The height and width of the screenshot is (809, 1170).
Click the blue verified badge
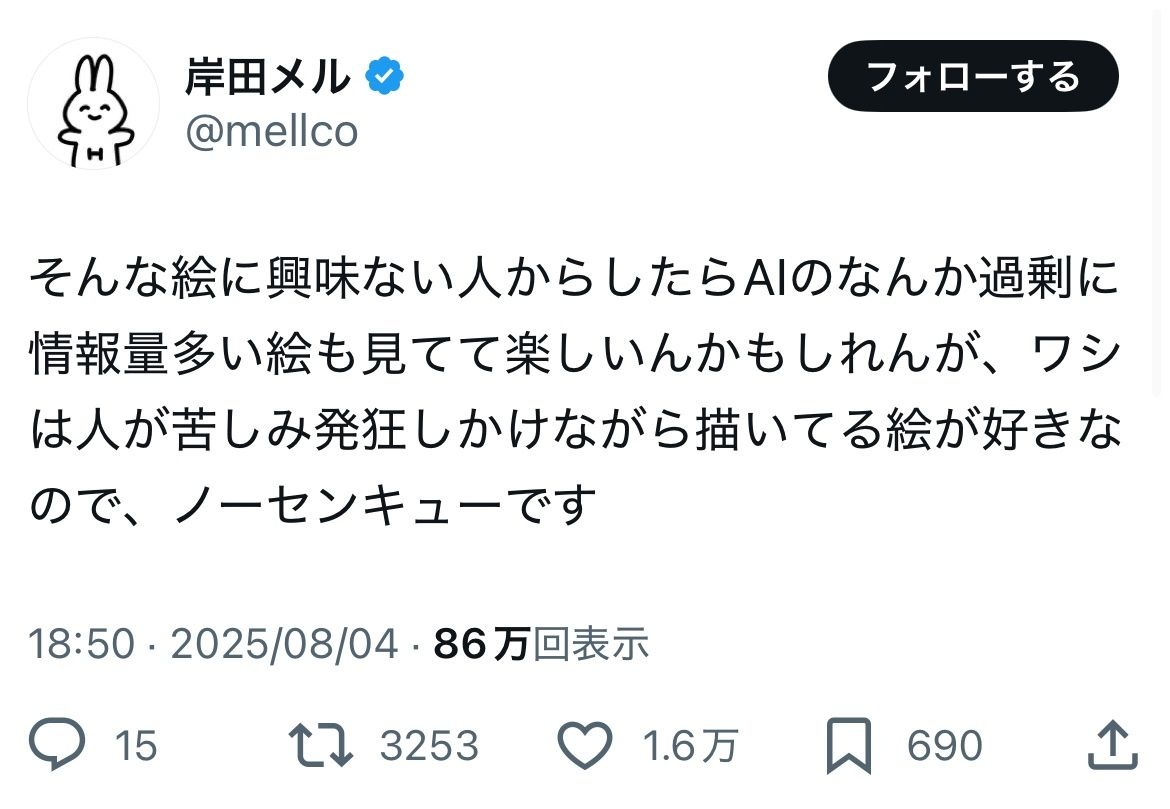[384, 77]
